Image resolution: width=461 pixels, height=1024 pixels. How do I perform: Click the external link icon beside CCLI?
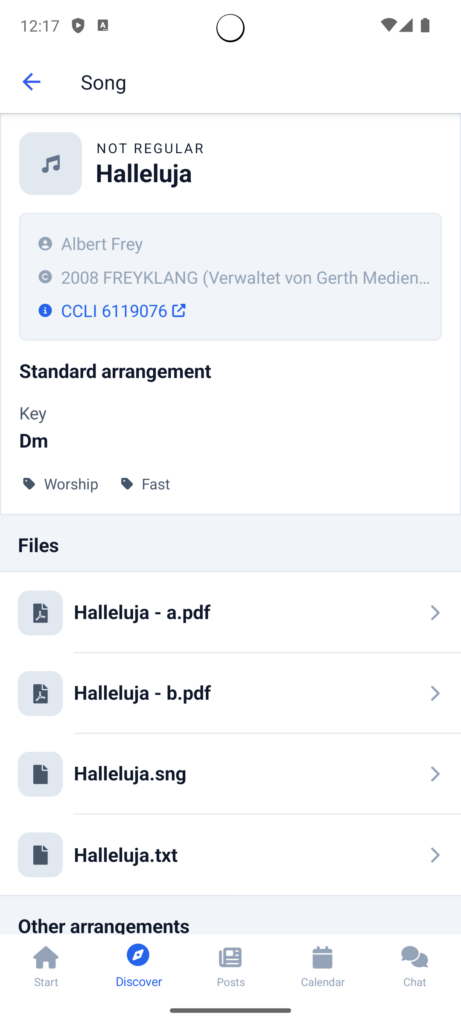(179, 311)
